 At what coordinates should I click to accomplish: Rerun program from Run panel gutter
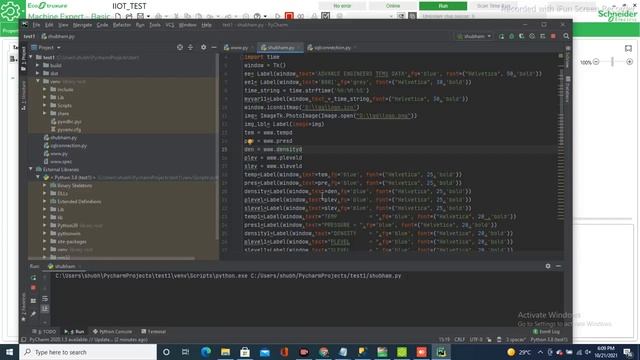coord(33,278)
